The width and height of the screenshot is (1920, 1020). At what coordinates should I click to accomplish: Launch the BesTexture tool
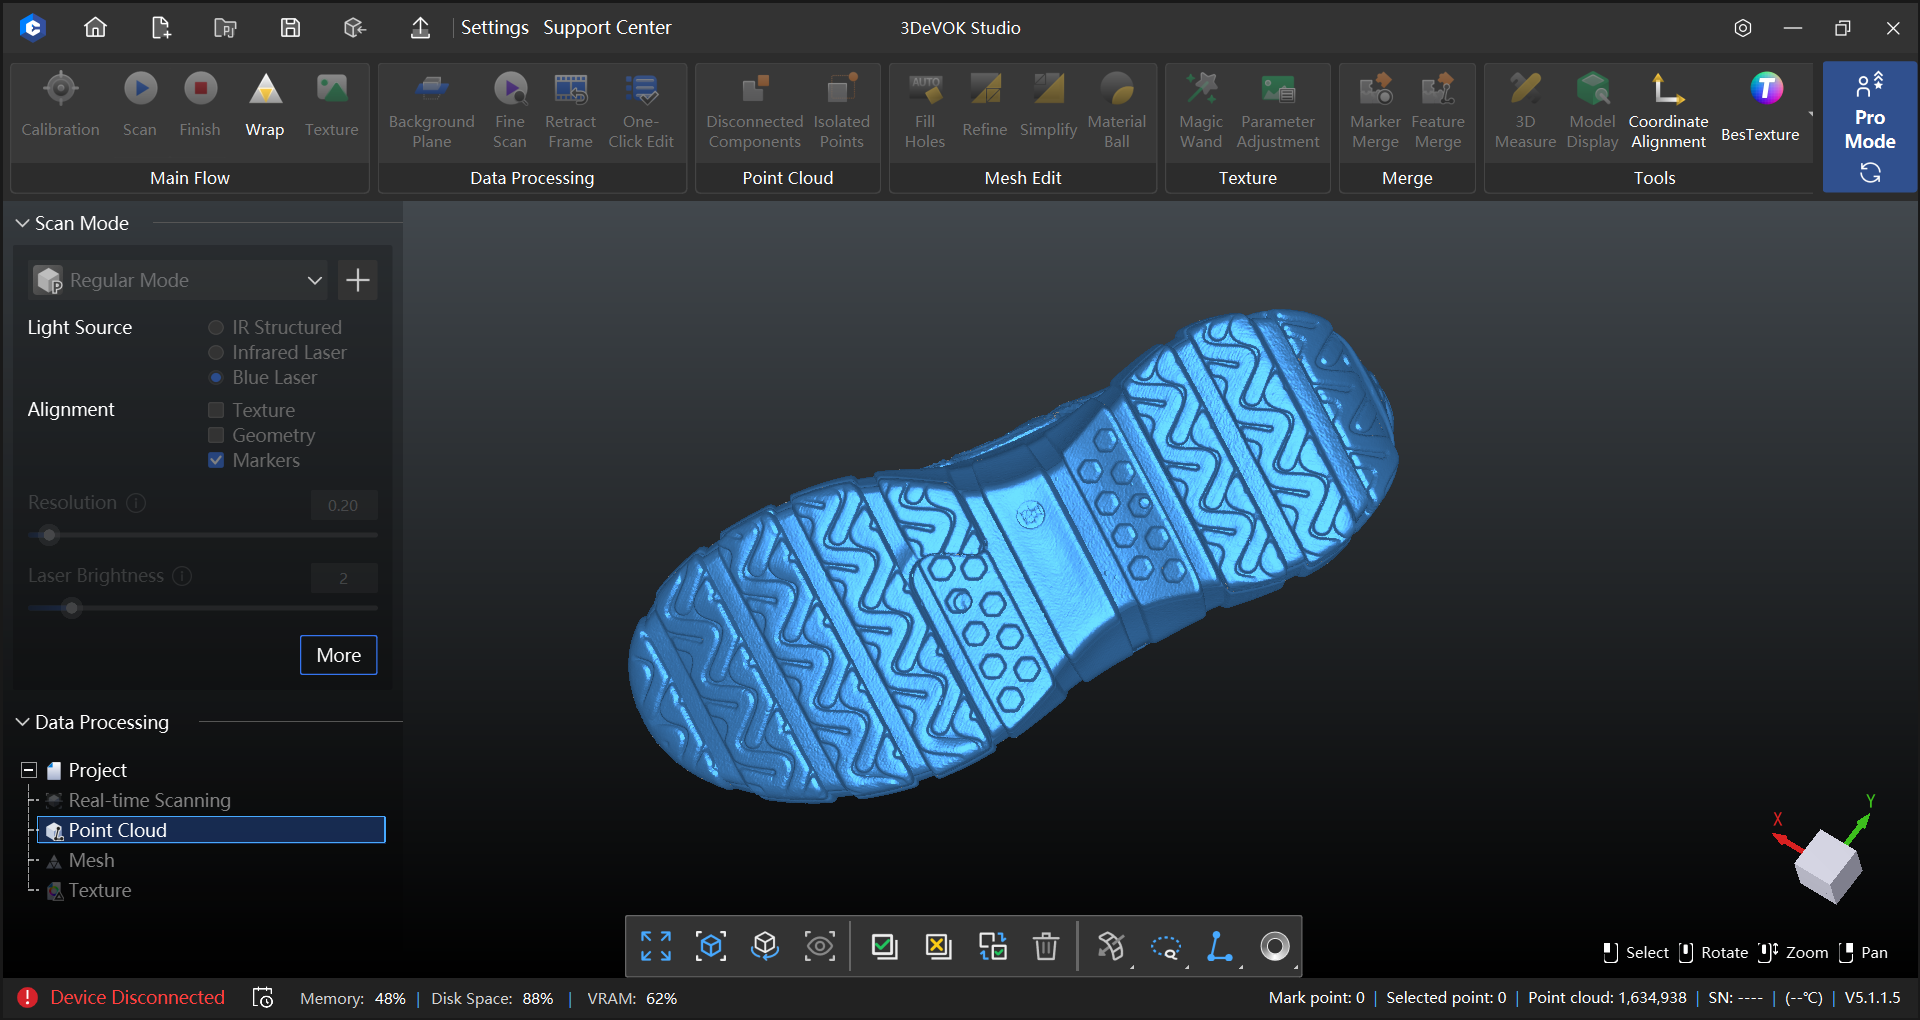pos(1761,105)
